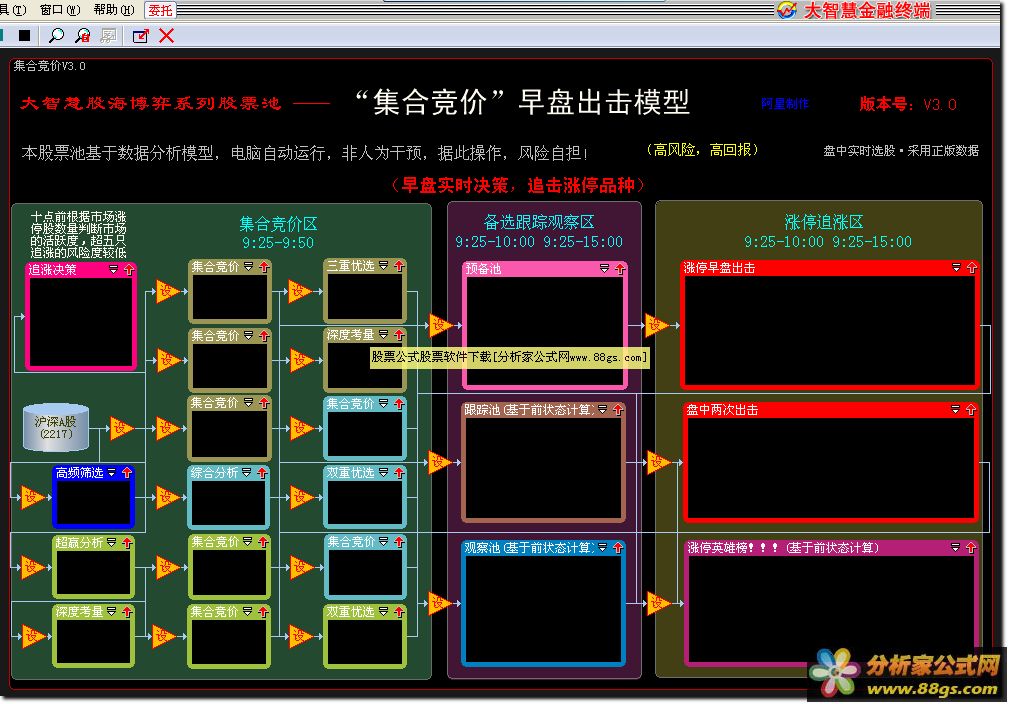The height and width of the screenshot is (704, 1009).
Task: Click the 设 arrow feeding 涨停英雄榜 box
Action: click(658, 603)
